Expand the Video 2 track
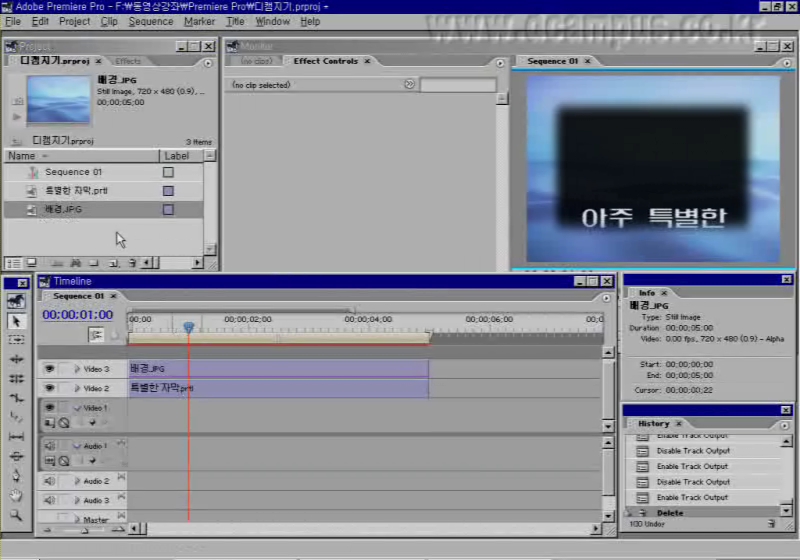Screen dimensions: 800x560 tap(77, 388)
